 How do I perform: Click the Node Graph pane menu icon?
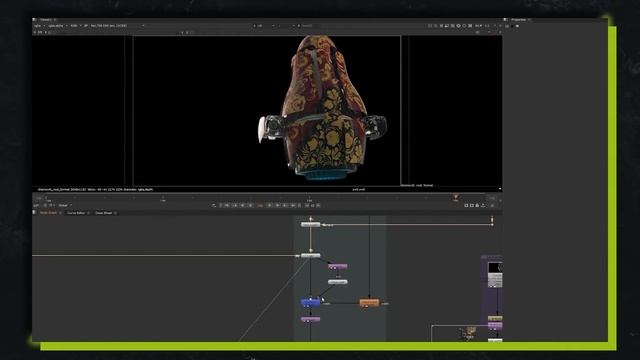(35, 213)
